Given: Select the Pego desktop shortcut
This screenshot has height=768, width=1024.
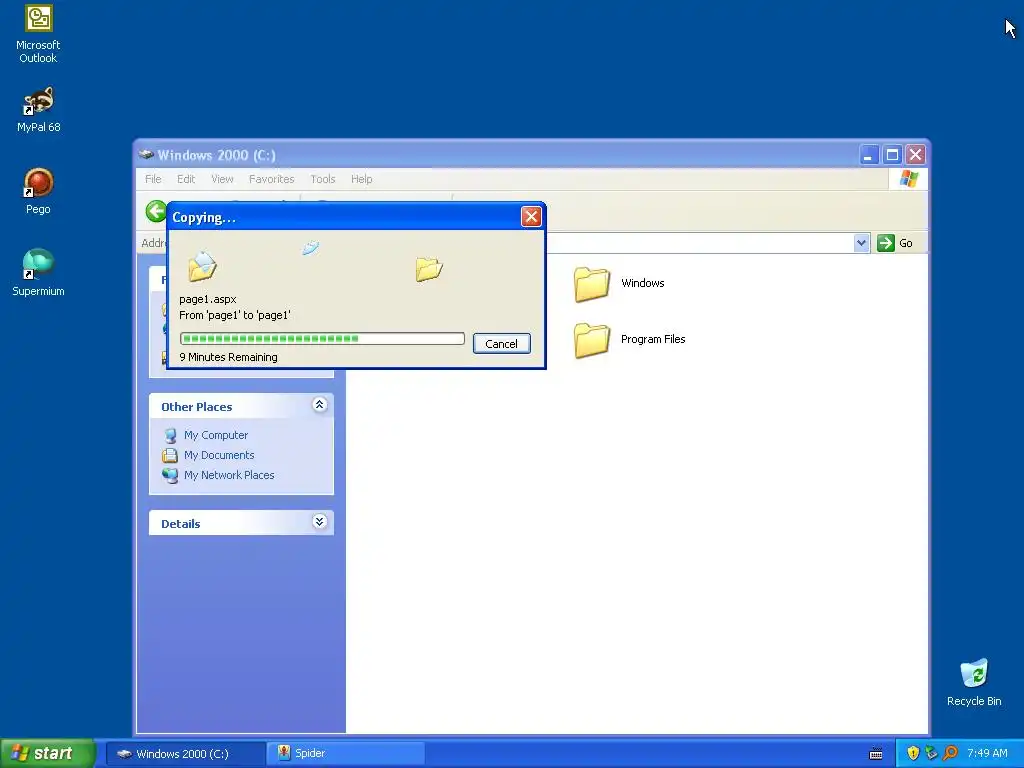Looking at the screenshot, I should (38, 191).
